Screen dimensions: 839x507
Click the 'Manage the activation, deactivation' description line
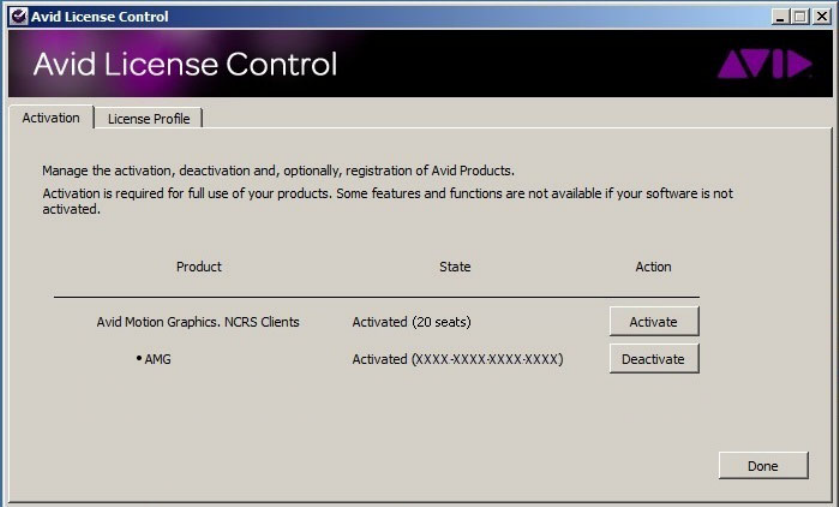(278, 171)
